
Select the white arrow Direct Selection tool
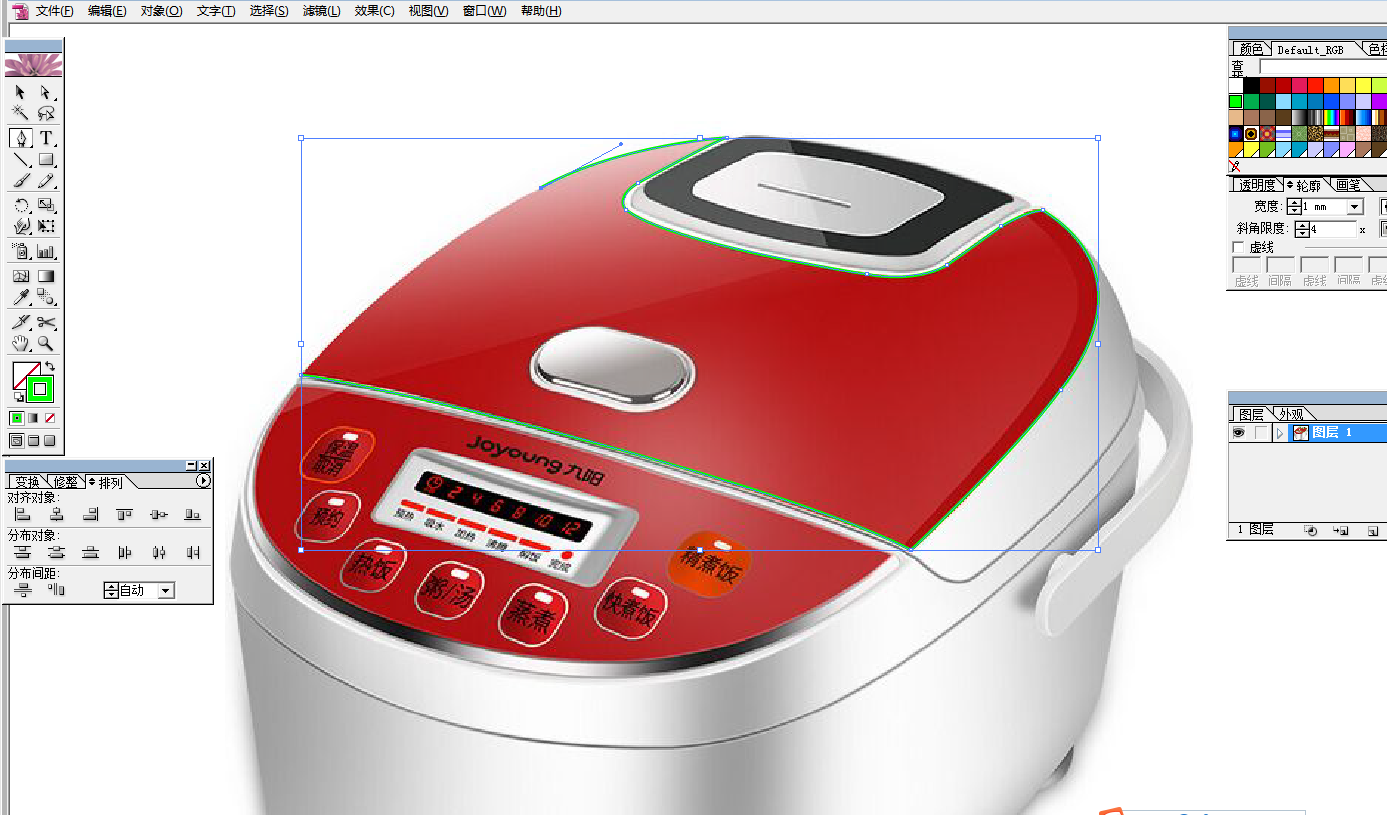(46, 92)
